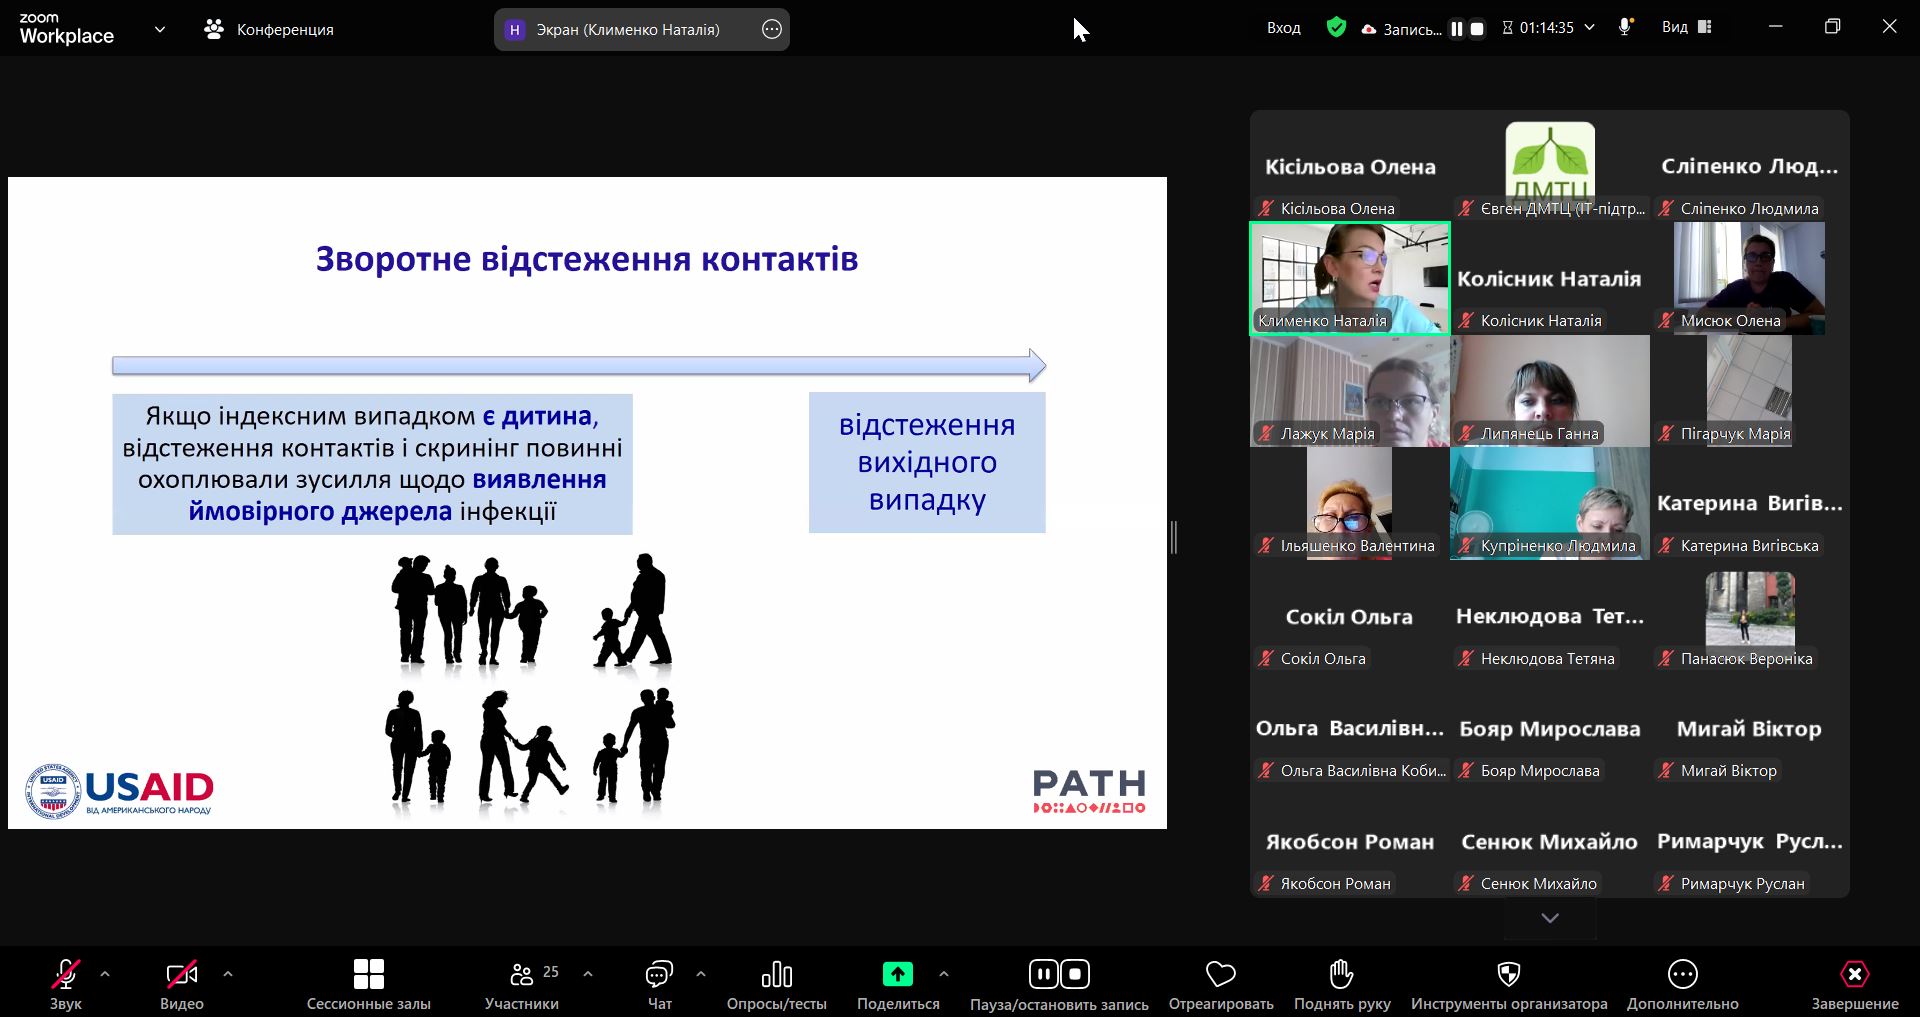
Task: Open Zoom Workplace dropdown chevron
Action: click(x=160, y=30)
